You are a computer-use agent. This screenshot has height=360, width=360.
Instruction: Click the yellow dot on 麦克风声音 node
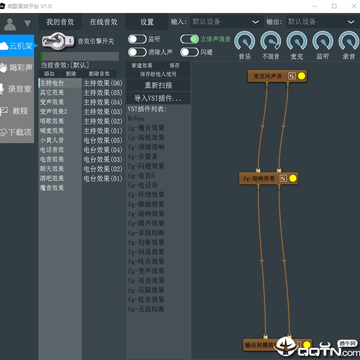pos(301,76)
